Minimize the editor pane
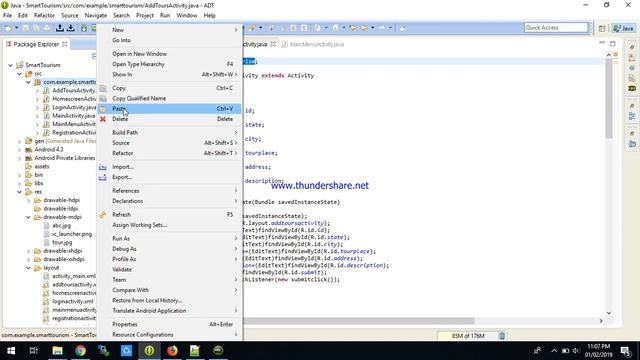The width and height of the screenshot is (640, 360). pos(602,43)
